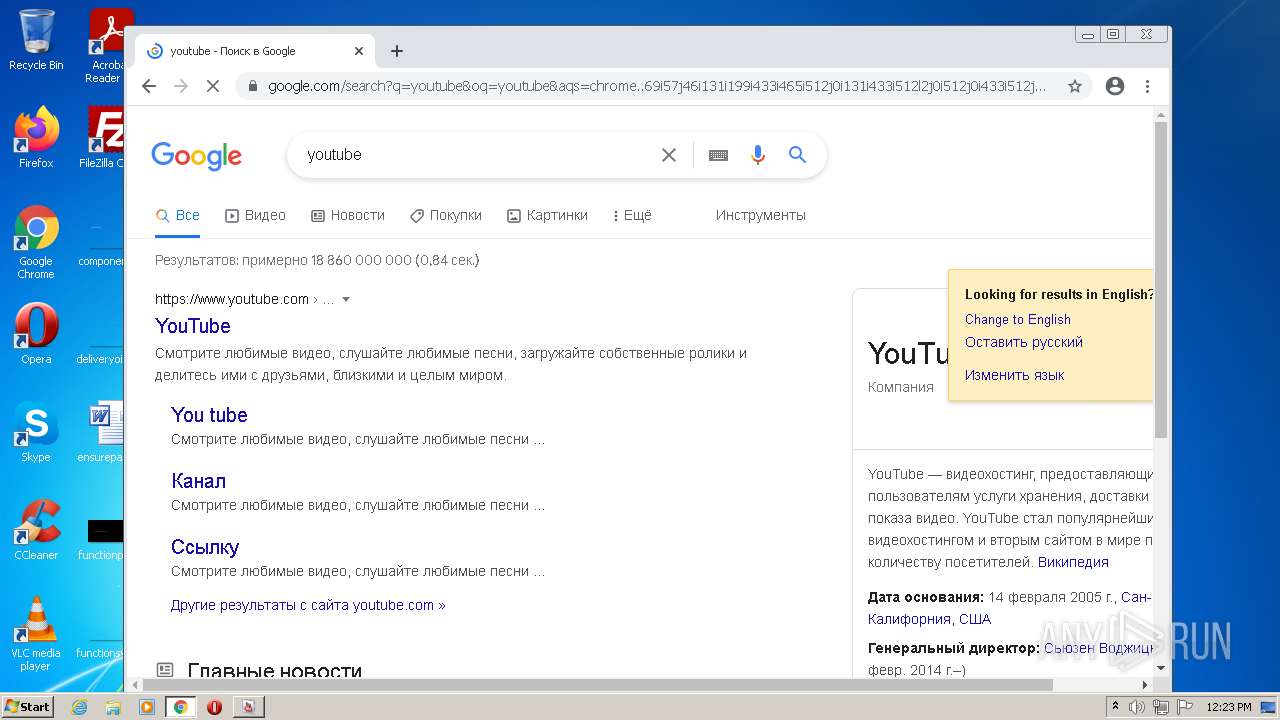Launch Skype desktop shortcut
Screen dimensions: 1280x720
(36, 432)
